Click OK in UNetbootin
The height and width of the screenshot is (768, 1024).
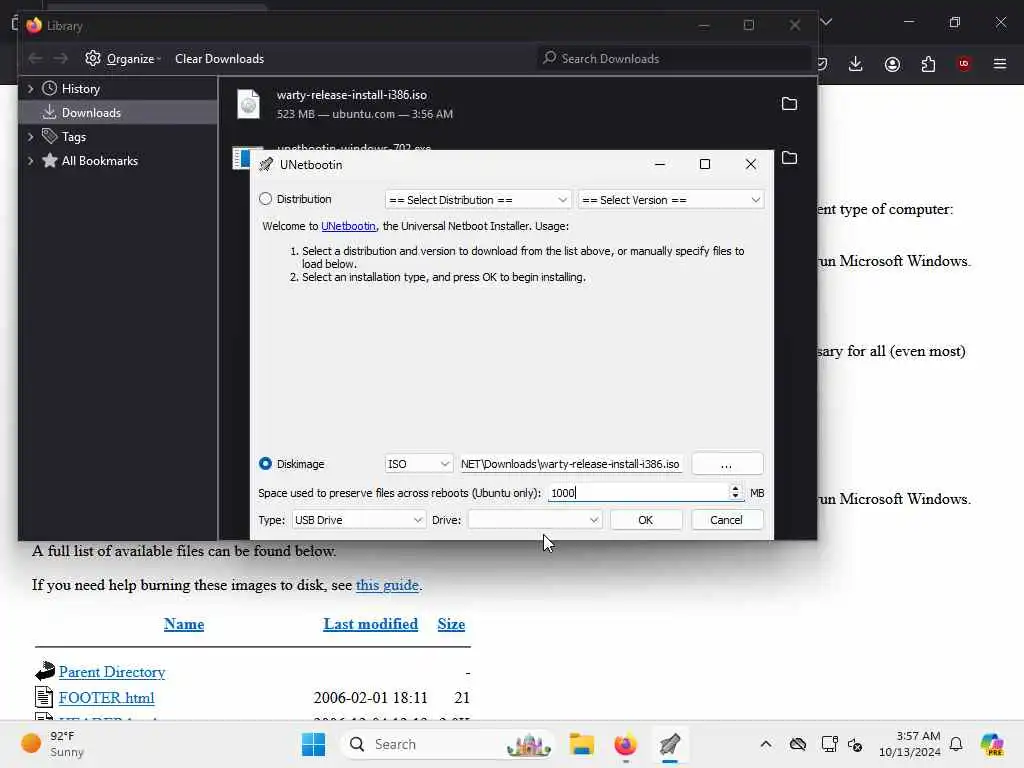[646, 520]
